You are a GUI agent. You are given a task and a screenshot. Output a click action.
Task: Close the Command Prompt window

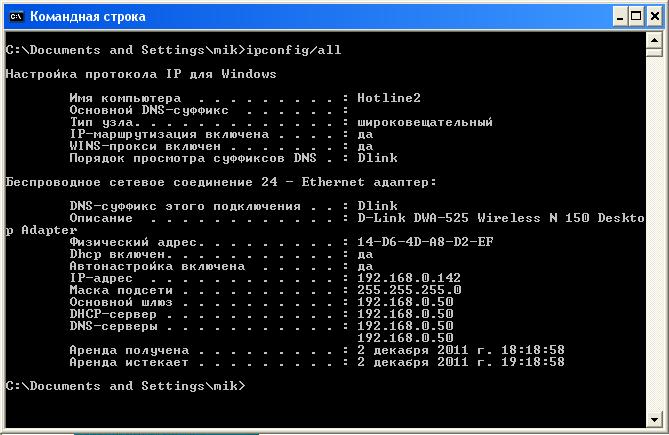653,16
